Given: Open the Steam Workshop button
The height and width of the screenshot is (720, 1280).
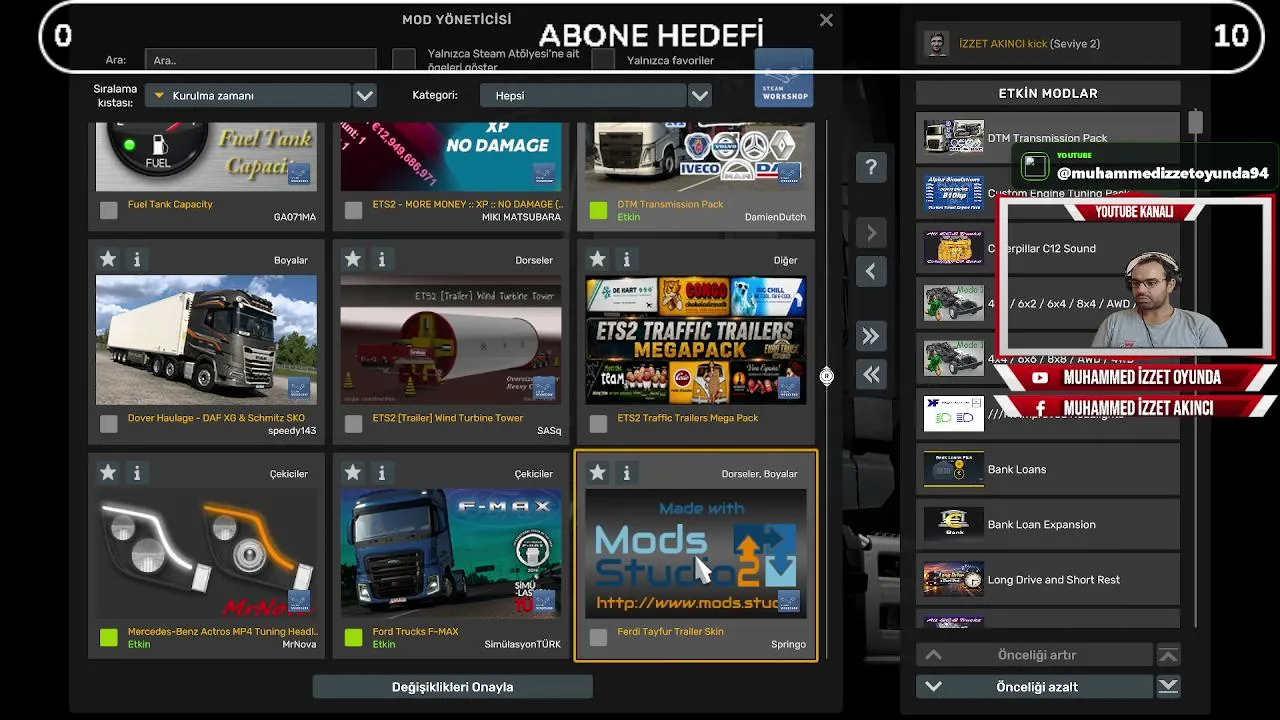Looking at the screenshot, I should (x=784, y=78).
